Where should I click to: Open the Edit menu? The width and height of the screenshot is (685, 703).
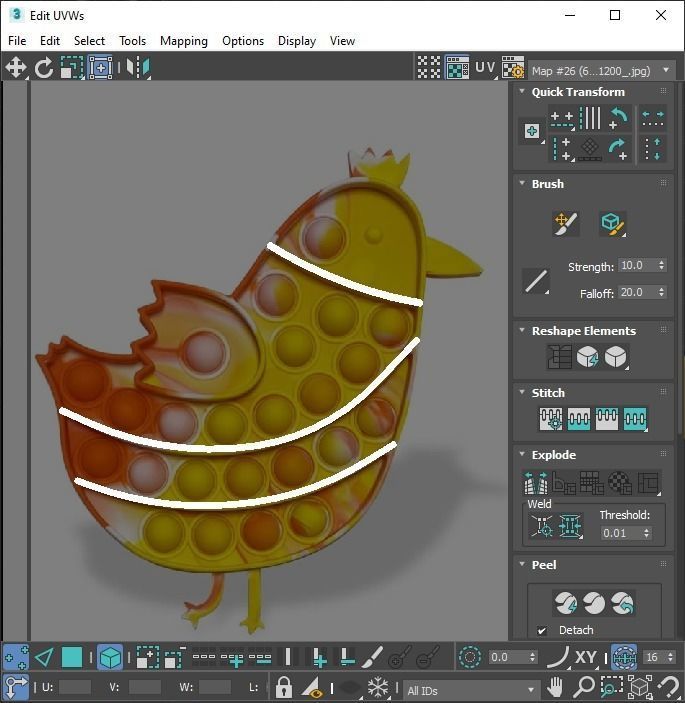[x=50, y=41]
